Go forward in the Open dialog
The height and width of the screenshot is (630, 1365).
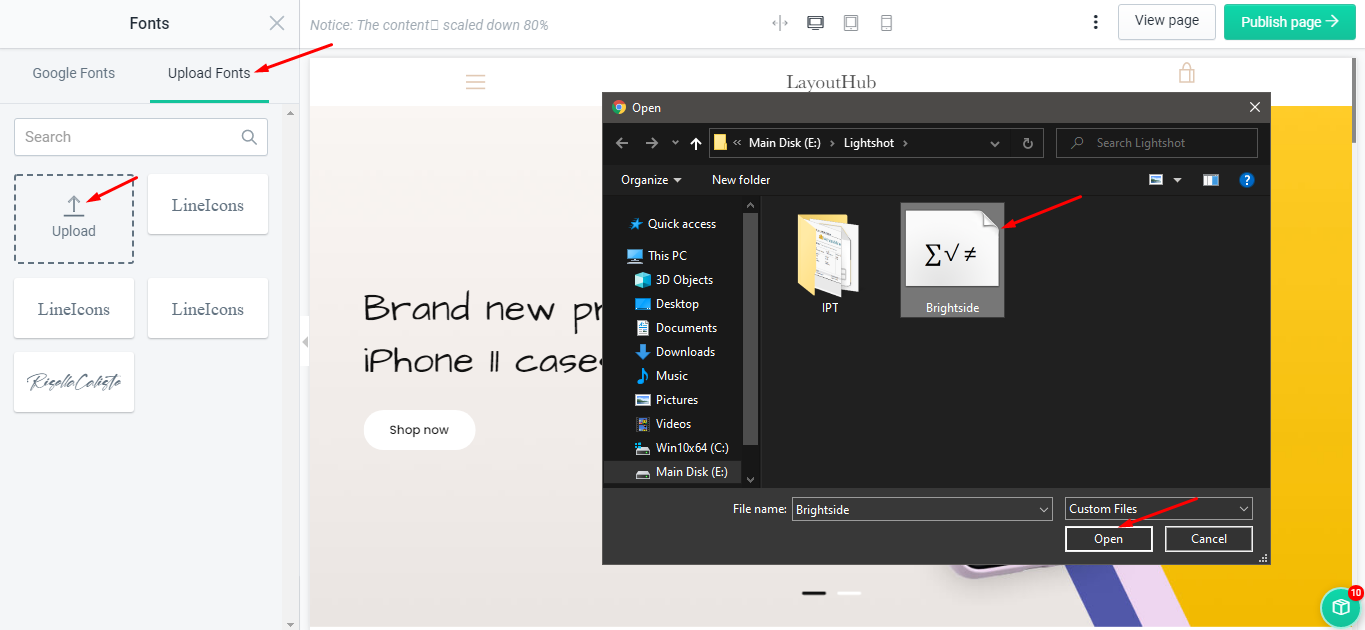pos(652,143)
